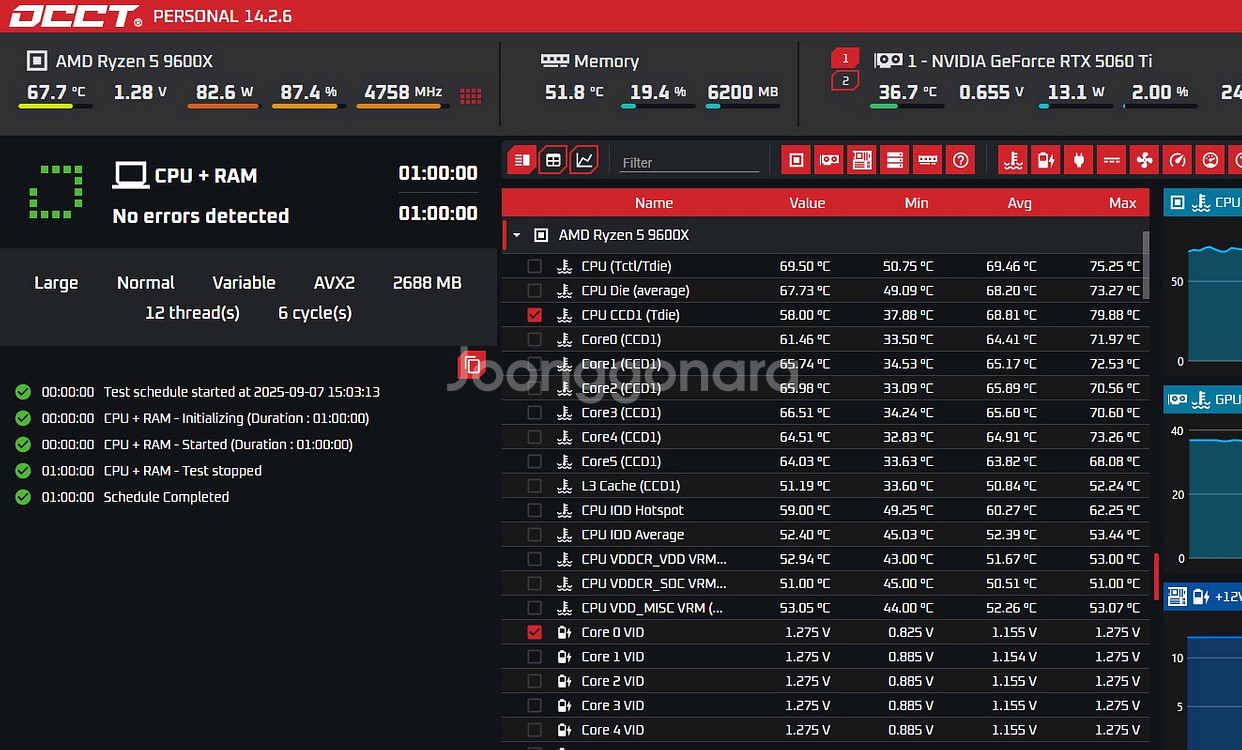Enable the Core5 (CCD1) checkbox
The width and height of the screenshot is (1242, 750).
[535, 461]
